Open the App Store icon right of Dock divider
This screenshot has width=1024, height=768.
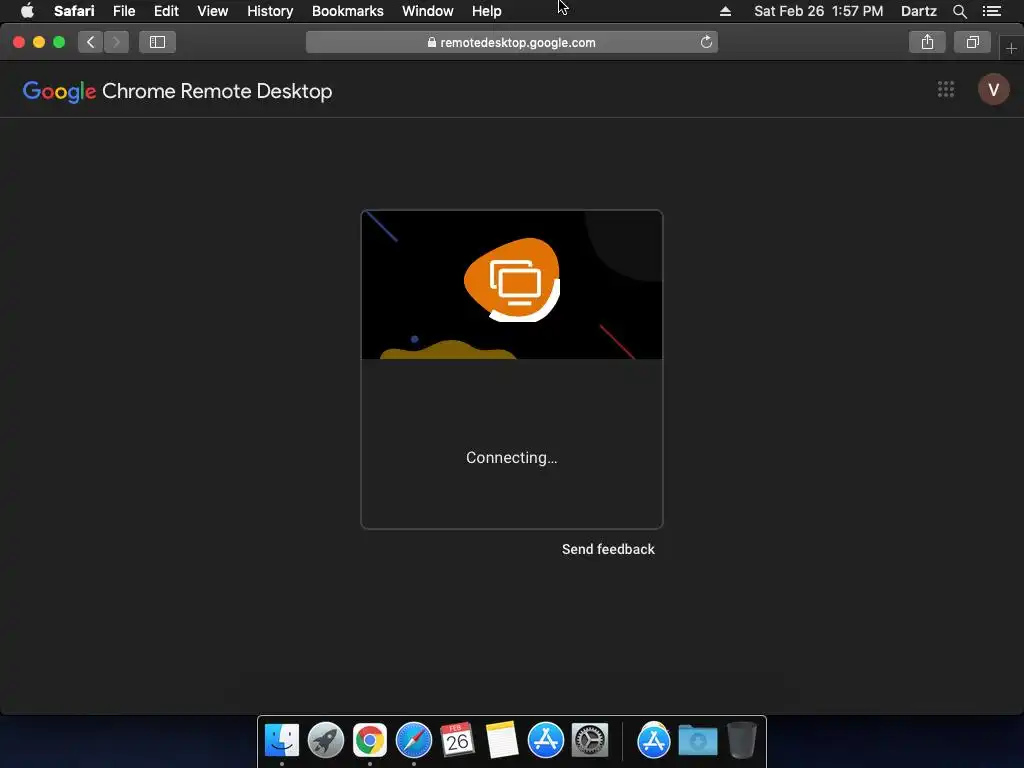[x=654, y=741]
